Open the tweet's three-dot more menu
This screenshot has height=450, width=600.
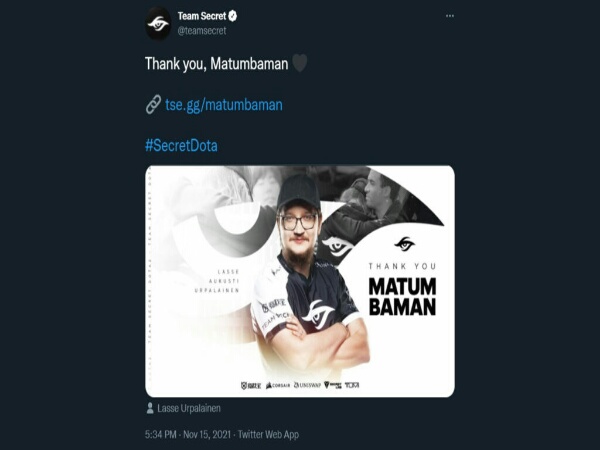pyautogui.click(x=450, y=16)
